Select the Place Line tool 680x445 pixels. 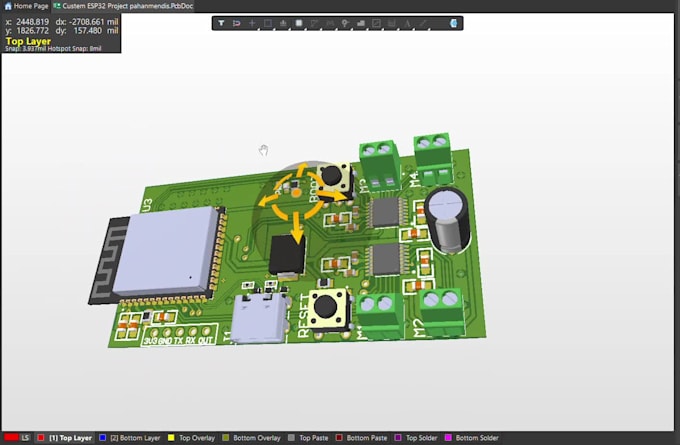(x=423, y=23)
